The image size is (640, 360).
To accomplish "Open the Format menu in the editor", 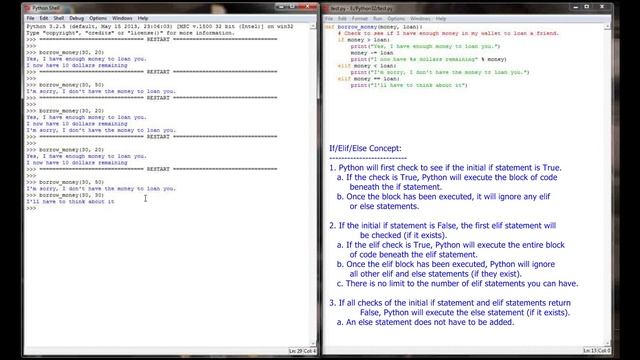I will coord(360,19).
